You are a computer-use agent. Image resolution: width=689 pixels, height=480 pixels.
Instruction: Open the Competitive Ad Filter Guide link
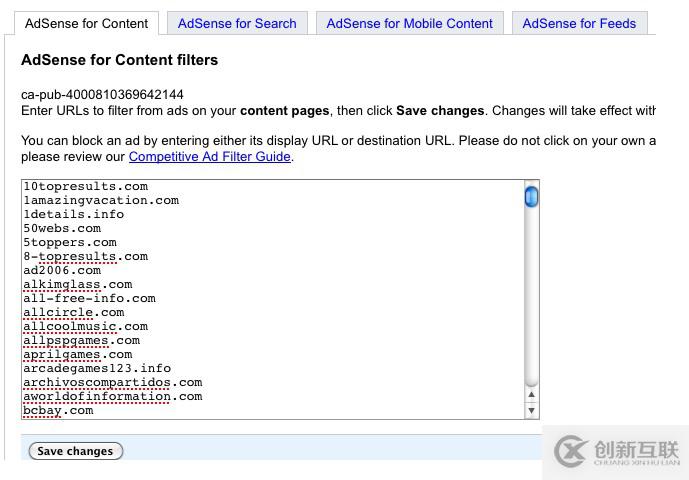point(210,156)
